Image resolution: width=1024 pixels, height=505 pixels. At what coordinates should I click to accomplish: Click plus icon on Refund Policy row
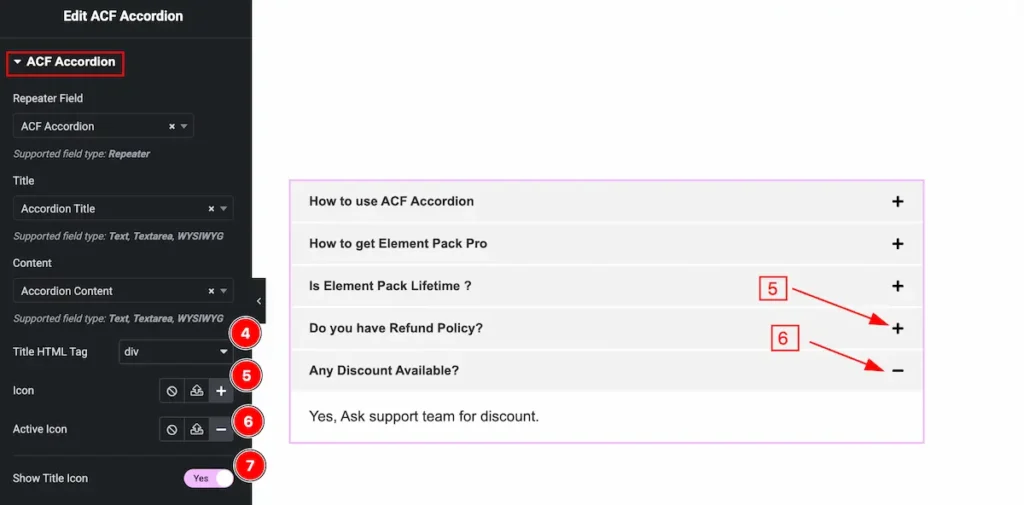tap(897, 329)
